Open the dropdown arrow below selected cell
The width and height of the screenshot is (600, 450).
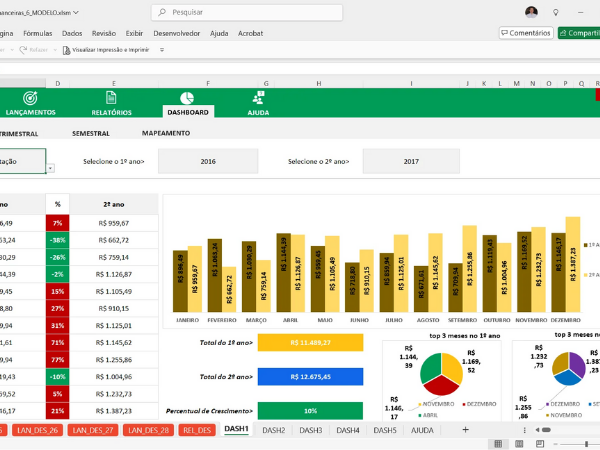pos(50,169)
